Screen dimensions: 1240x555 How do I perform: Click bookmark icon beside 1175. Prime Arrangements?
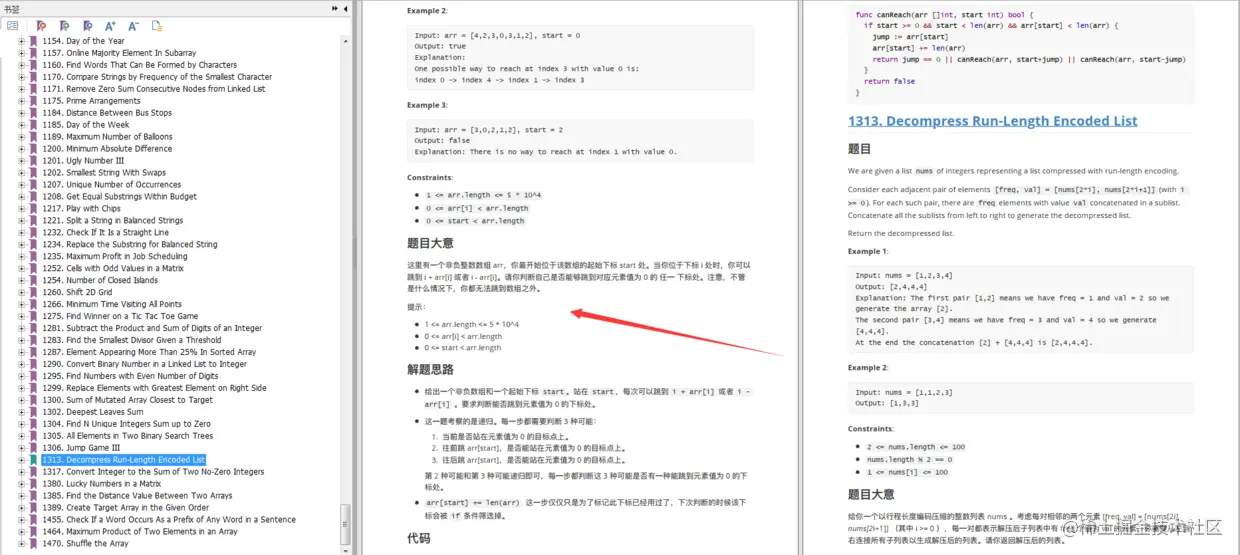[33, 101]
